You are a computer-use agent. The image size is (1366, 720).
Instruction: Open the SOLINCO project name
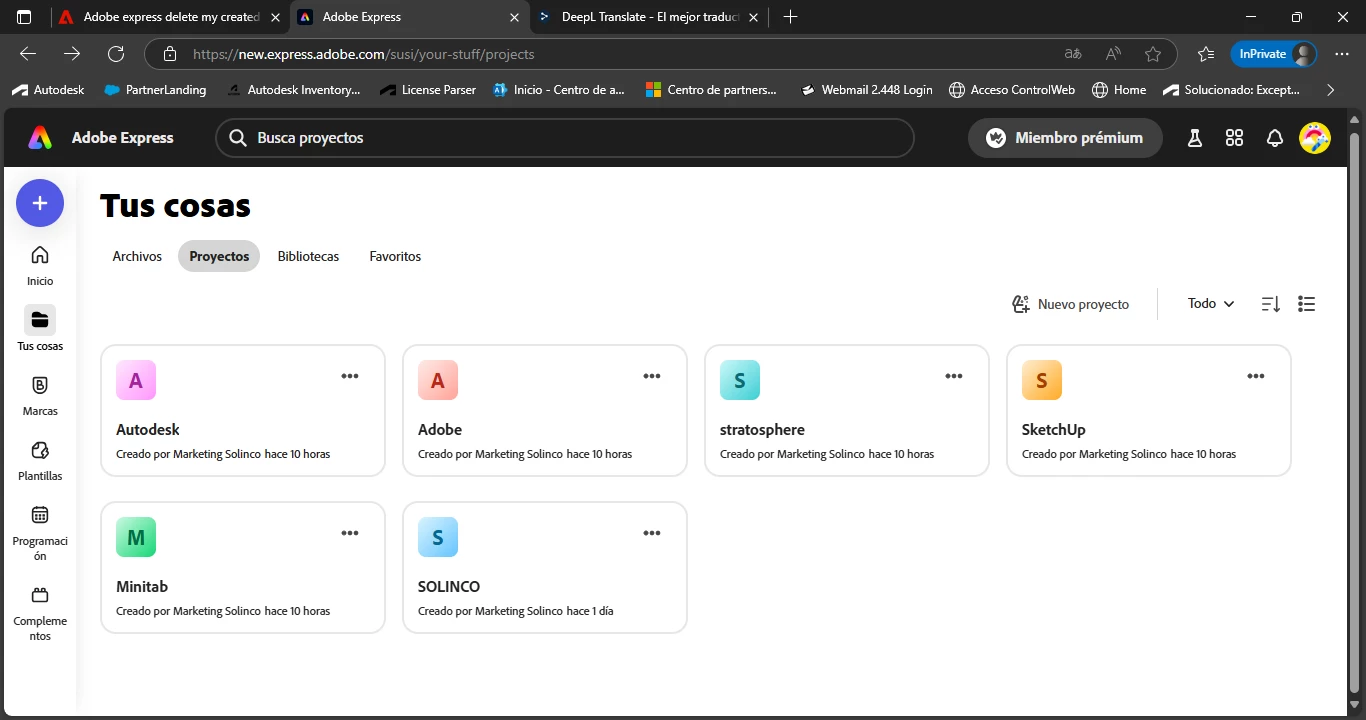(x=449, y=587)
